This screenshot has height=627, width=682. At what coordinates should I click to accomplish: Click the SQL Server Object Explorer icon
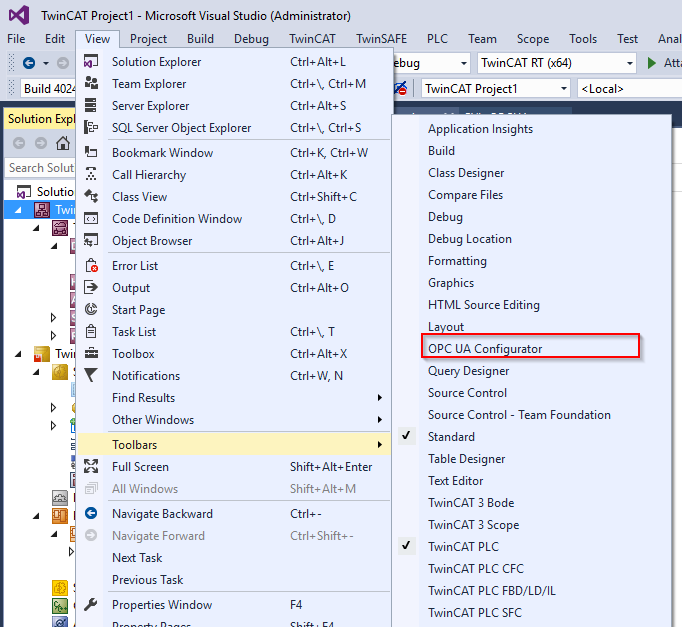click(x=91, y=127)
